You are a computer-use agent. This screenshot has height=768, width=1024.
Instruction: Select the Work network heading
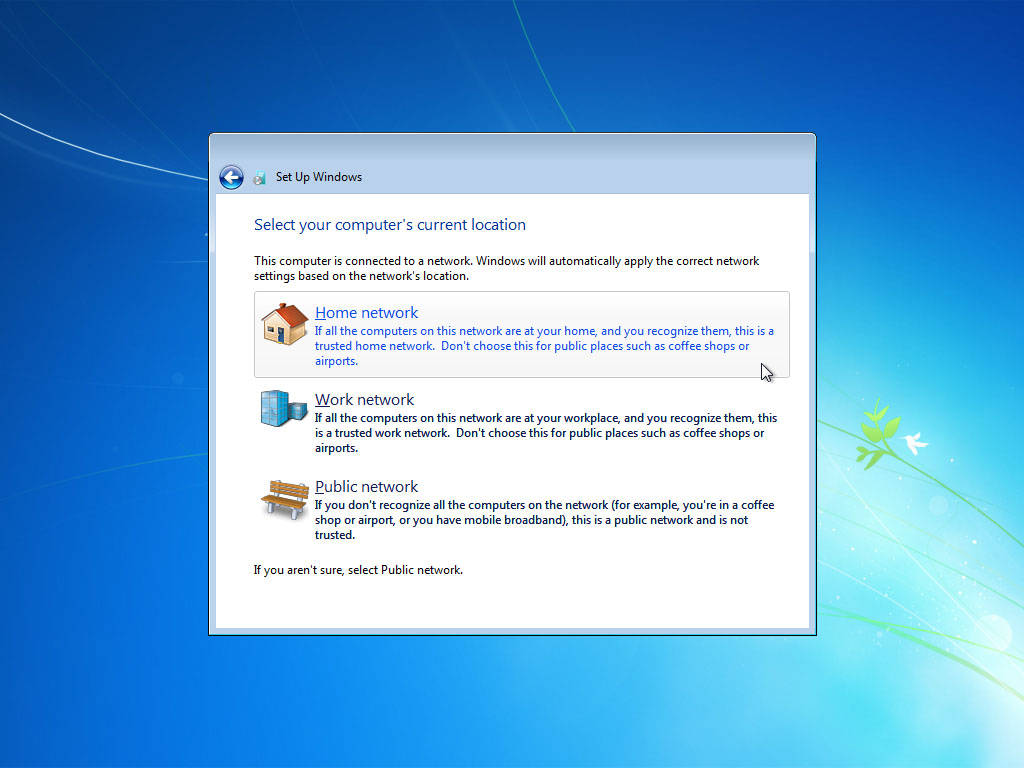click(x=364, y=400)
